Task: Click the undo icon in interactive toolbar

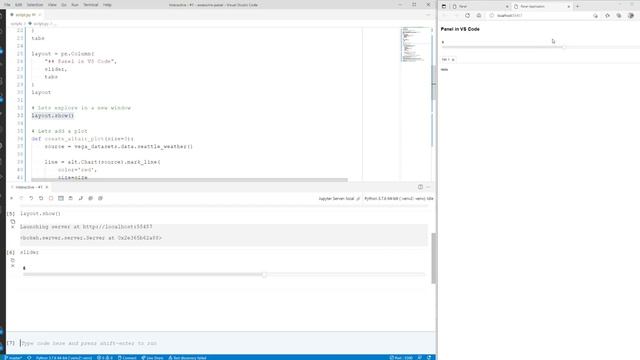Action: 31,198
